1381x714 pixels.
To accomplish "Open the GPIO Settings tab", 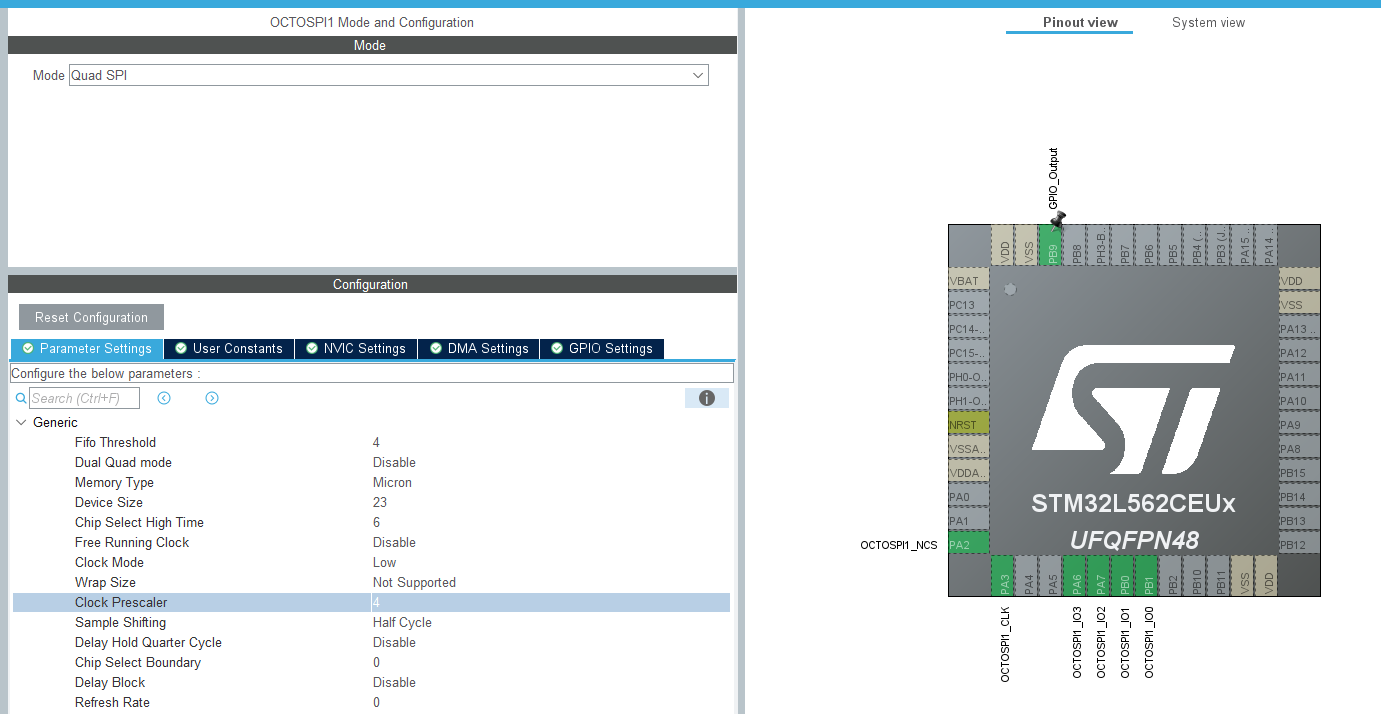I will (602, 348).
